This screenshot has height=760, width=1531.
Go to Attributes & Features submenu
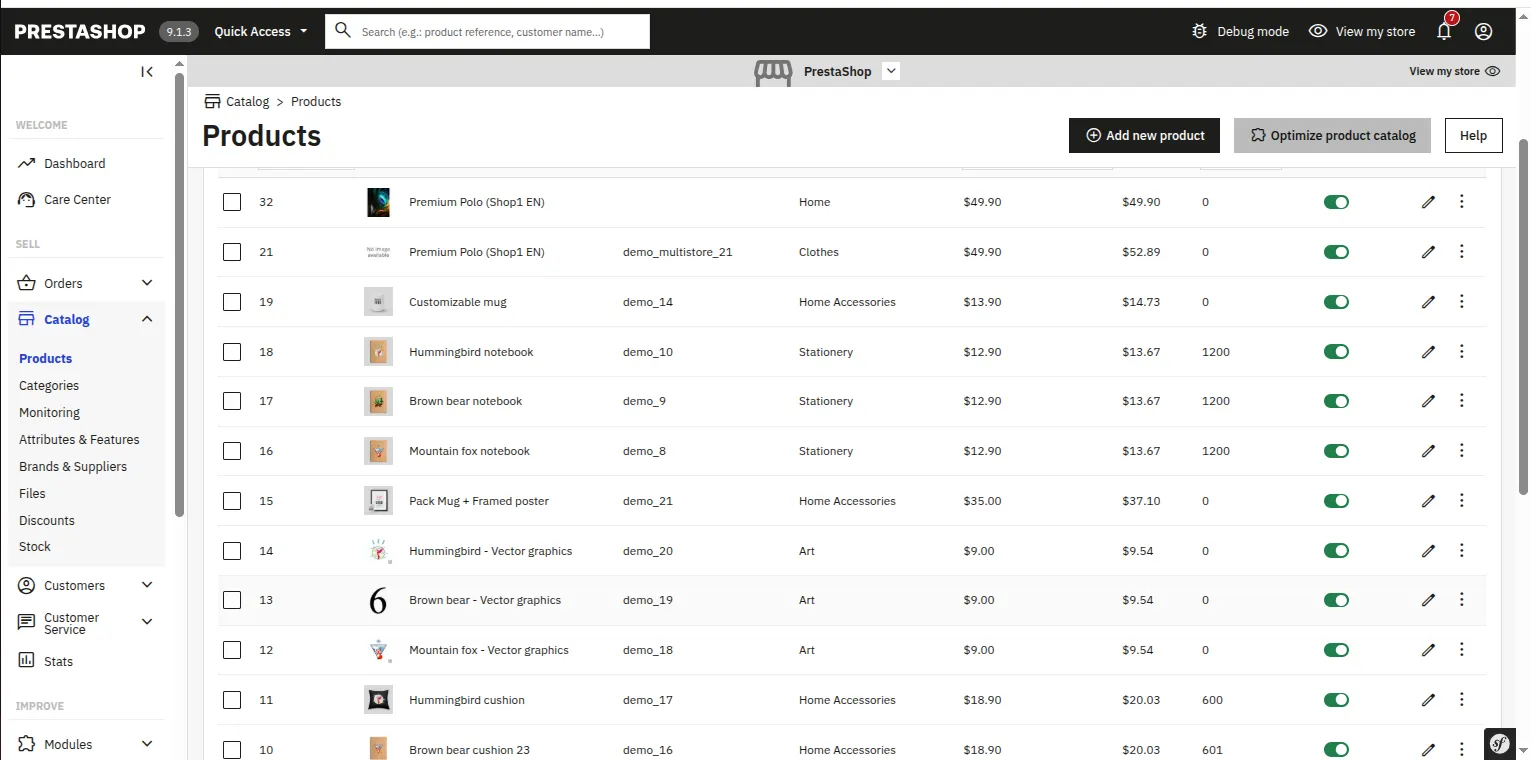[x=79, y=439]
